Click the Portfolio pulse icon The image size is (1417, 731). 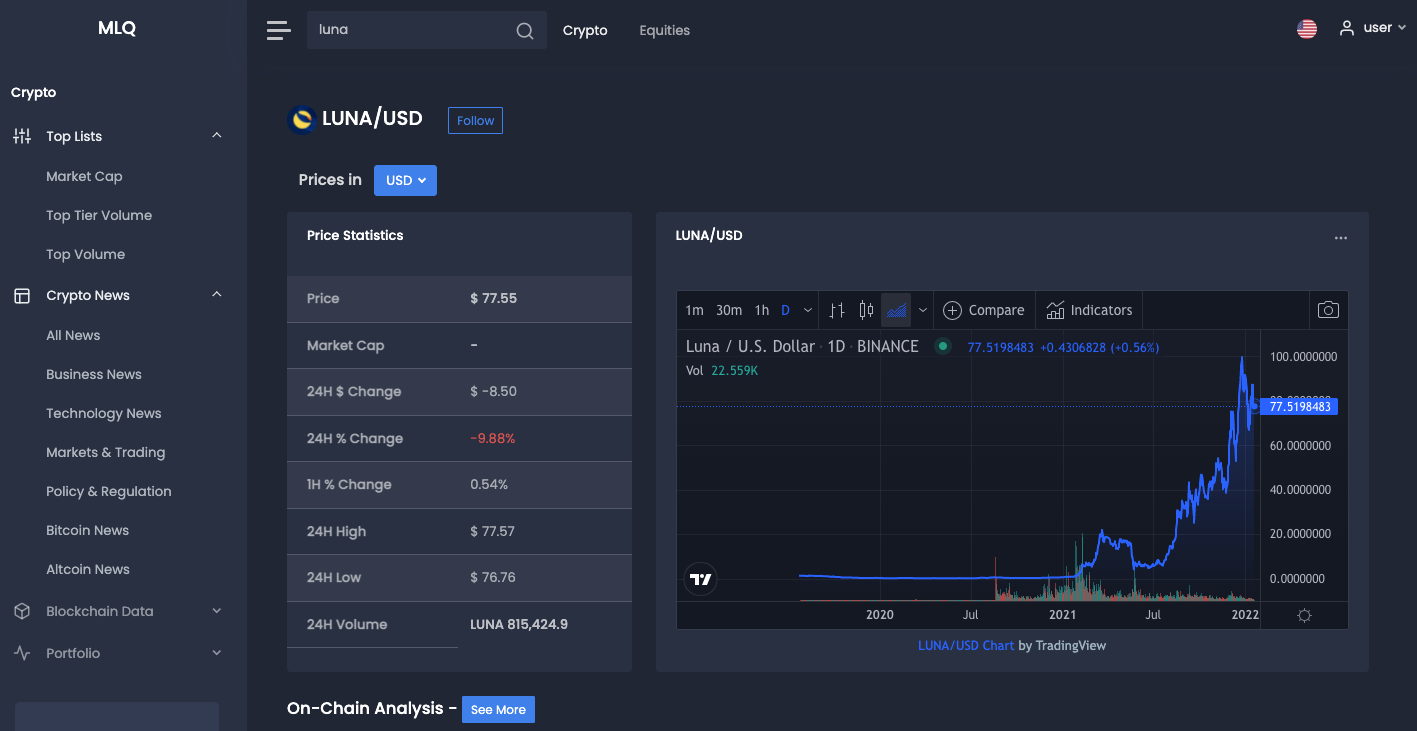pyautogui.click(x=22, y=653)
